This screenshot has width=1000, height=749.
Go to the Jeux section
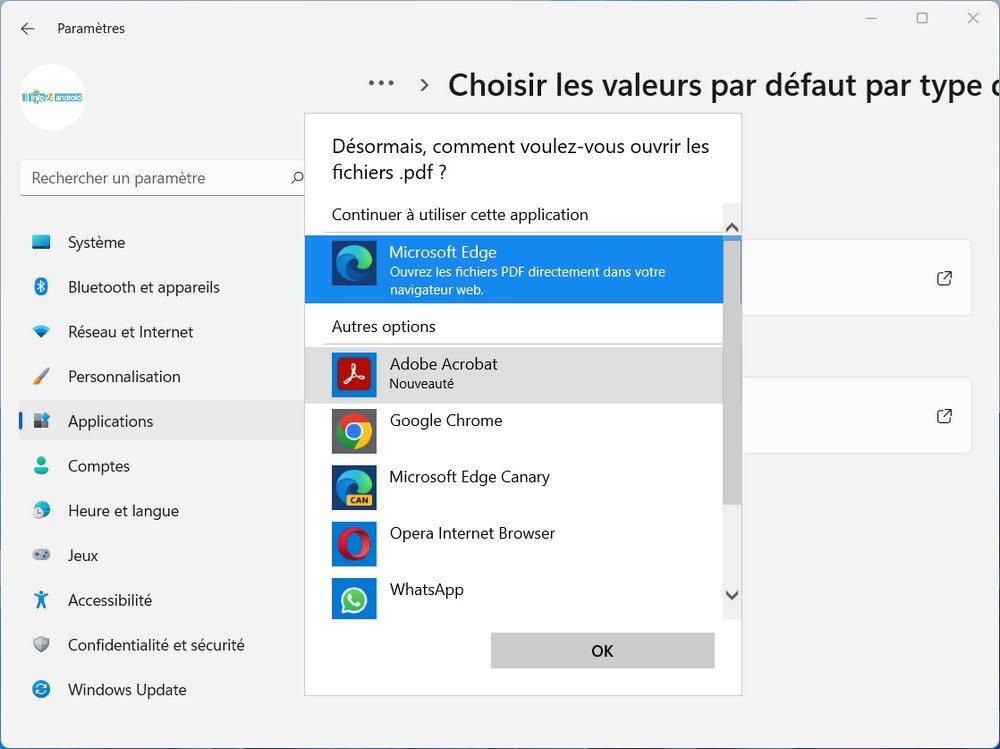[x=163, y=555]
